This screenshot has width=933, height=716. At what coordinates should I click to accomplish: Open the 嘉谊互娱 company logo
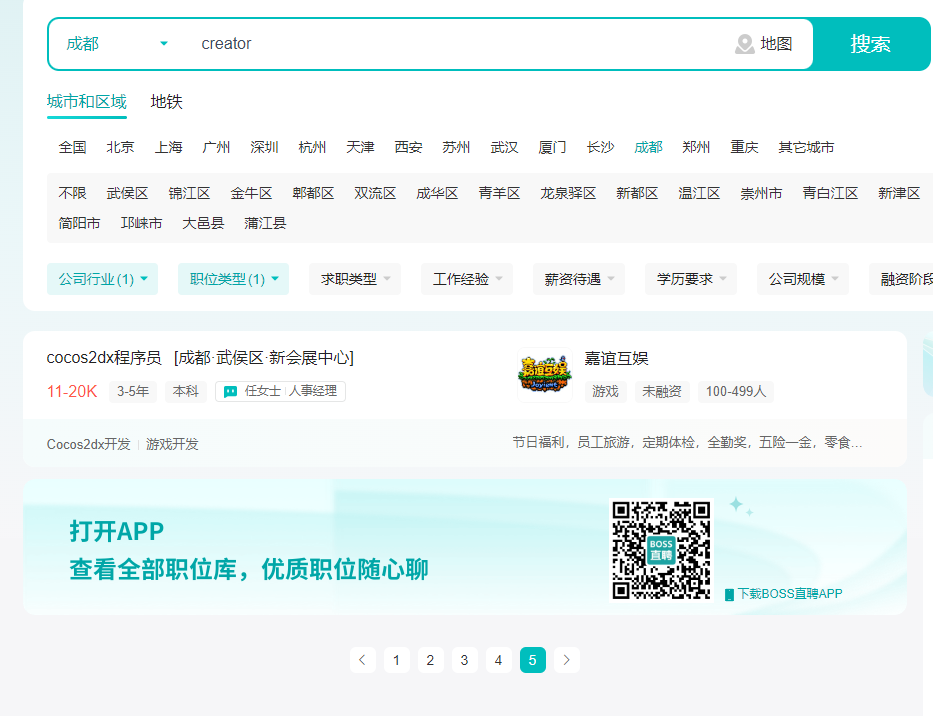(544, 375)
